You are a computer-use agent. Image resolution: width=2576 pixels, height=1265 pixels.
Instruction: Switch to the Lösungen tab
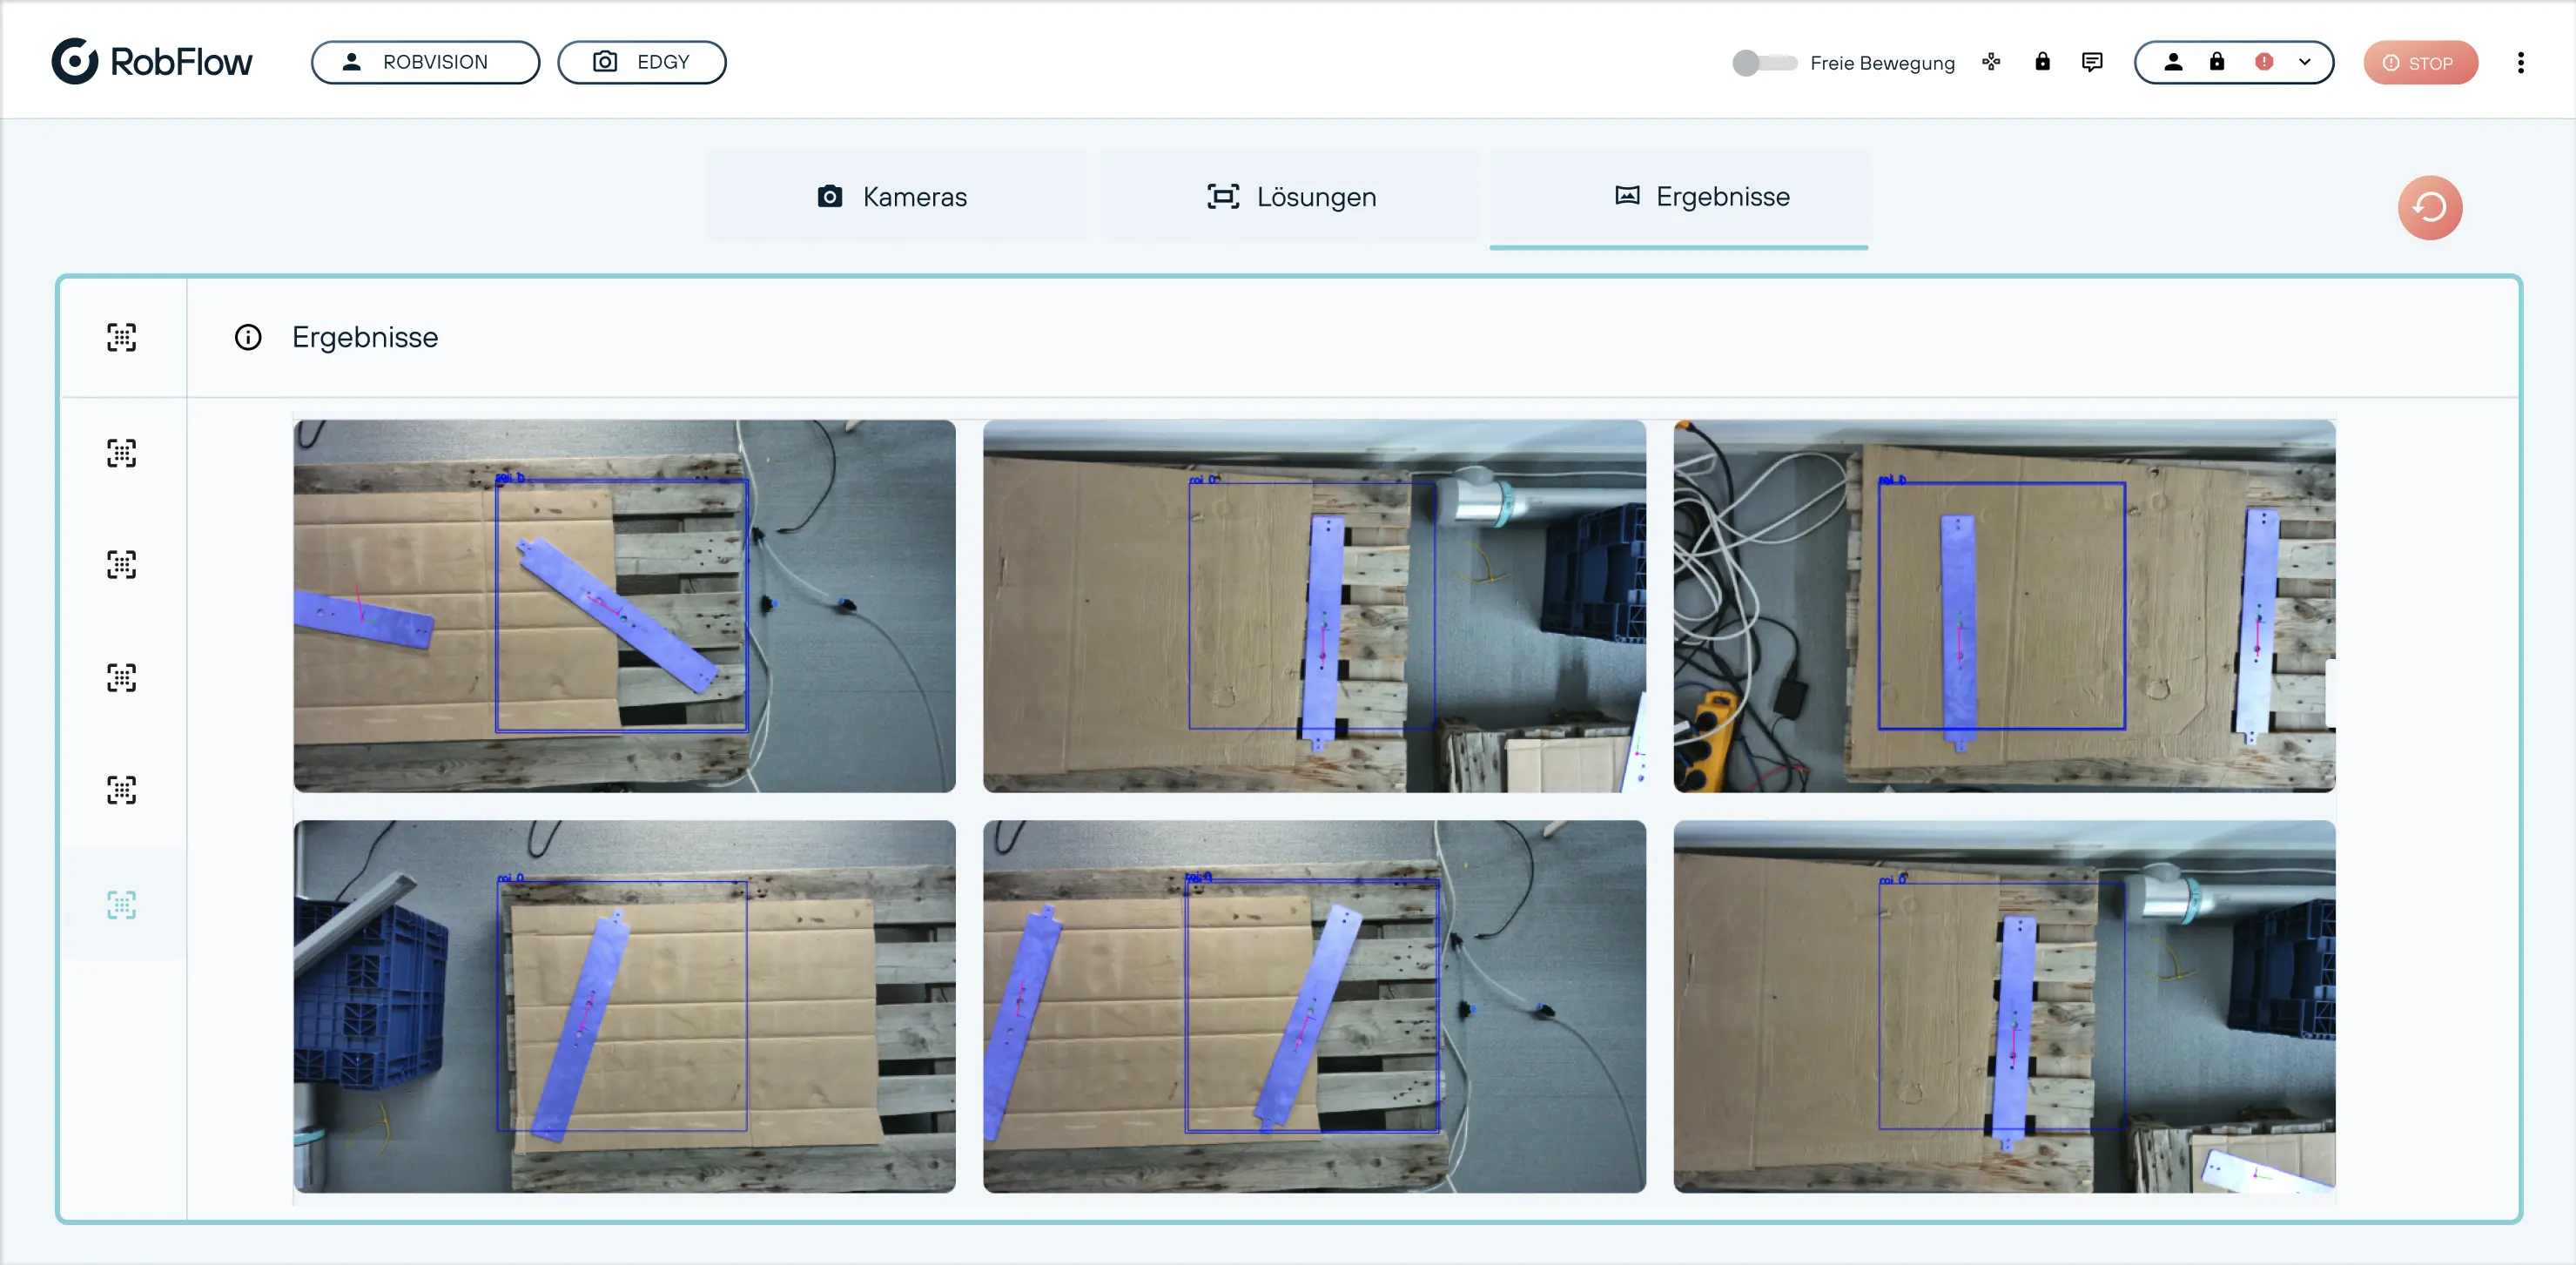[x=1291, y=197]
